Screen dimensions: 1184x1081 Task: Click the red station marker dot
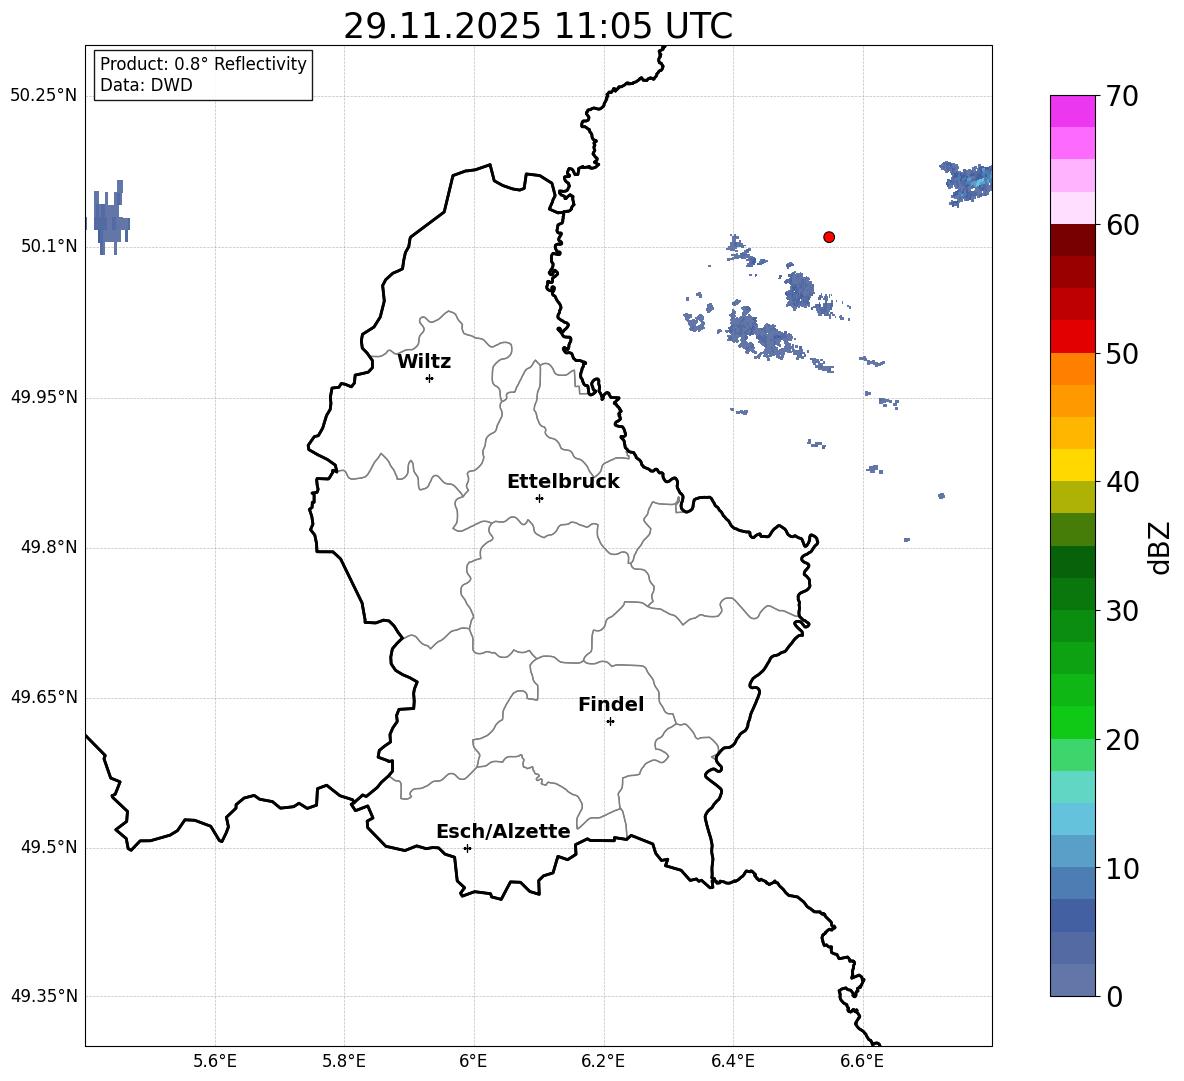829,237
